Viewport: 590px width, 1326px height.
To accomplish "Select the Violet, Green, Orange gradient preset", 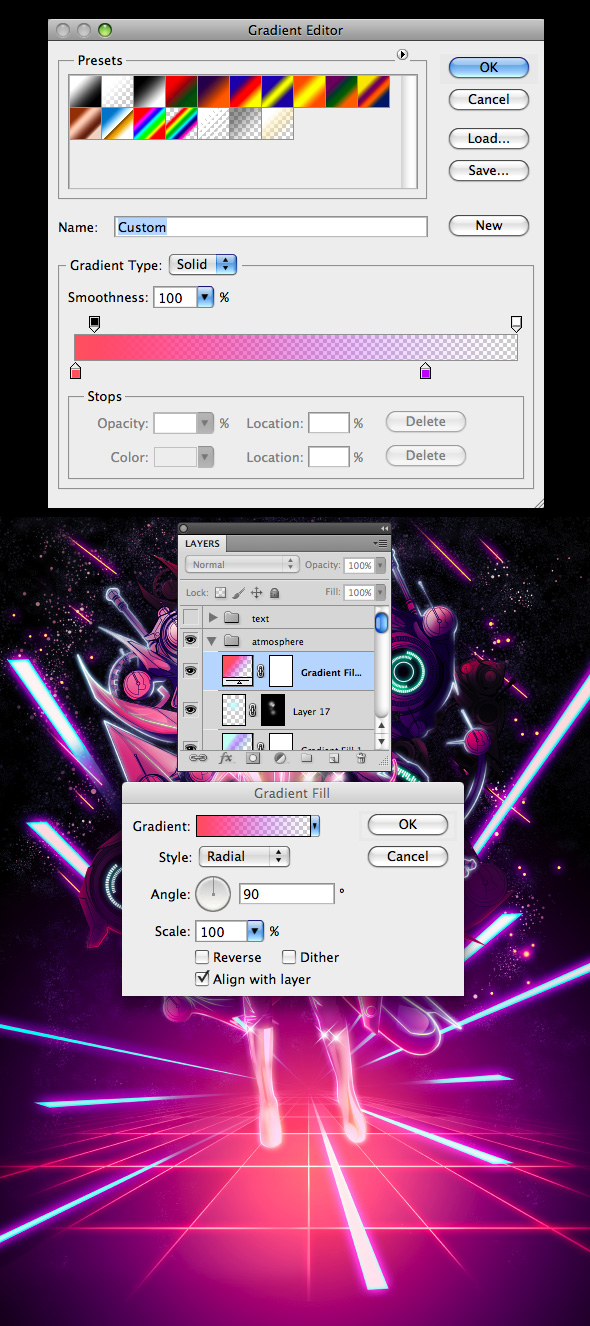I will pos(341,92).
